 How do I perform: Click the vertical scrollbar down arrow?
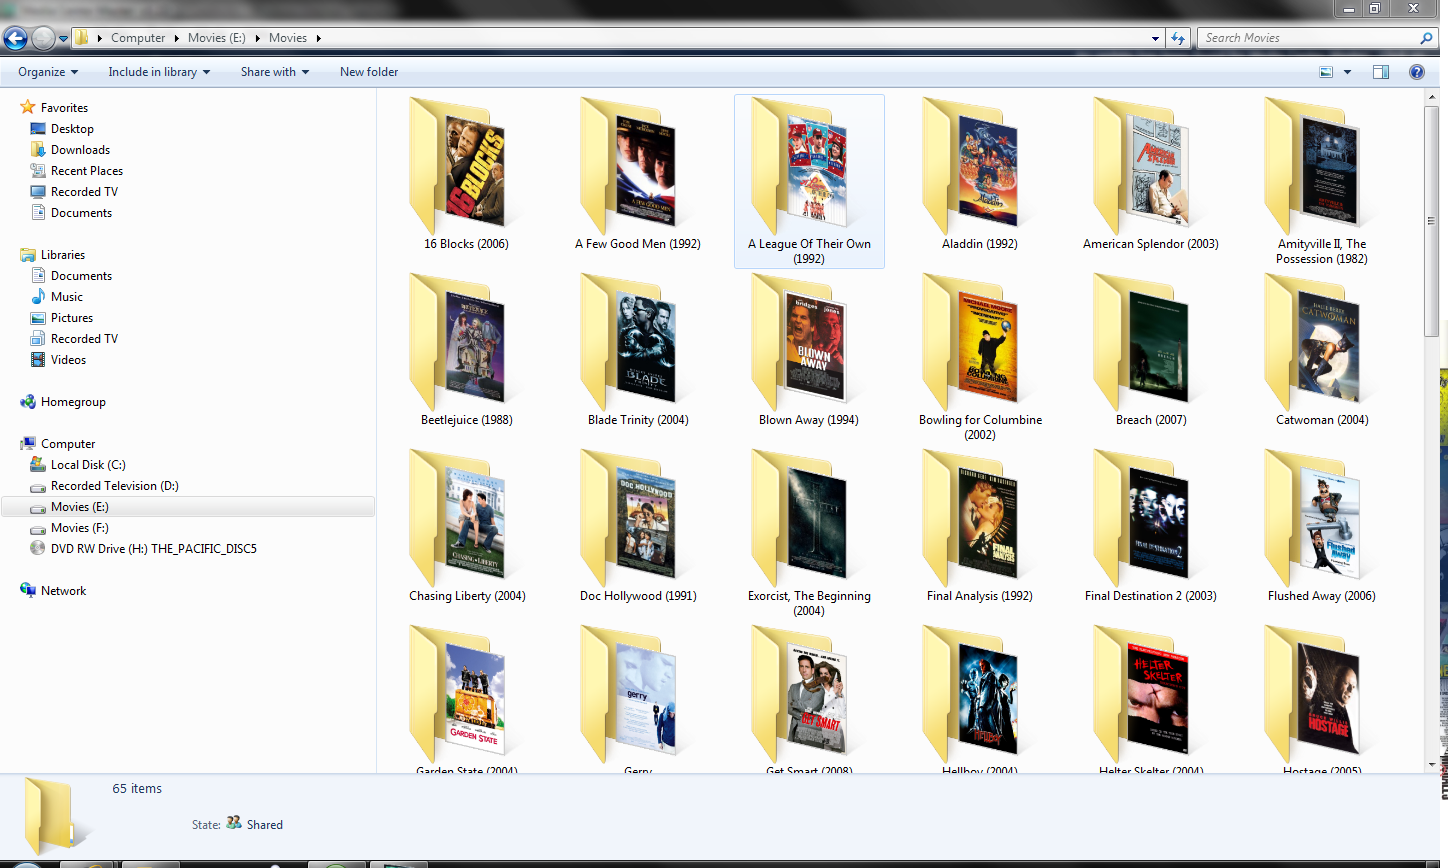tap(1431, 764)
